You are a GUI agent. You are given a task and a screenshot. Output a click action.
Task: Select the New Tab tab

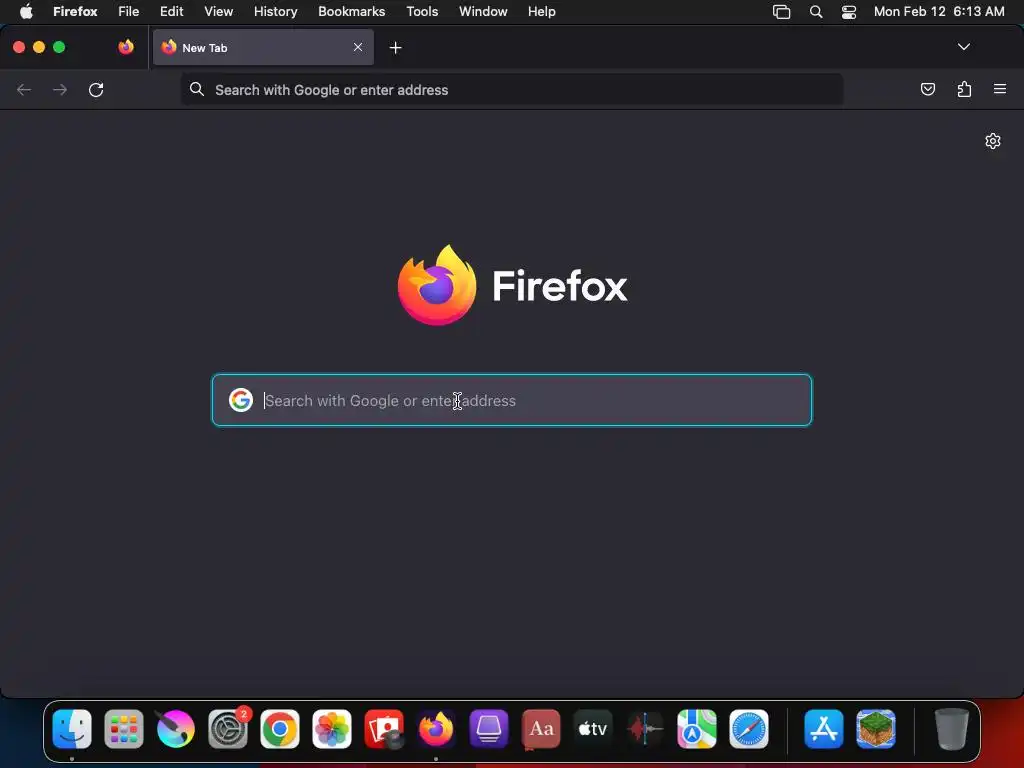(x=263, y=47)
